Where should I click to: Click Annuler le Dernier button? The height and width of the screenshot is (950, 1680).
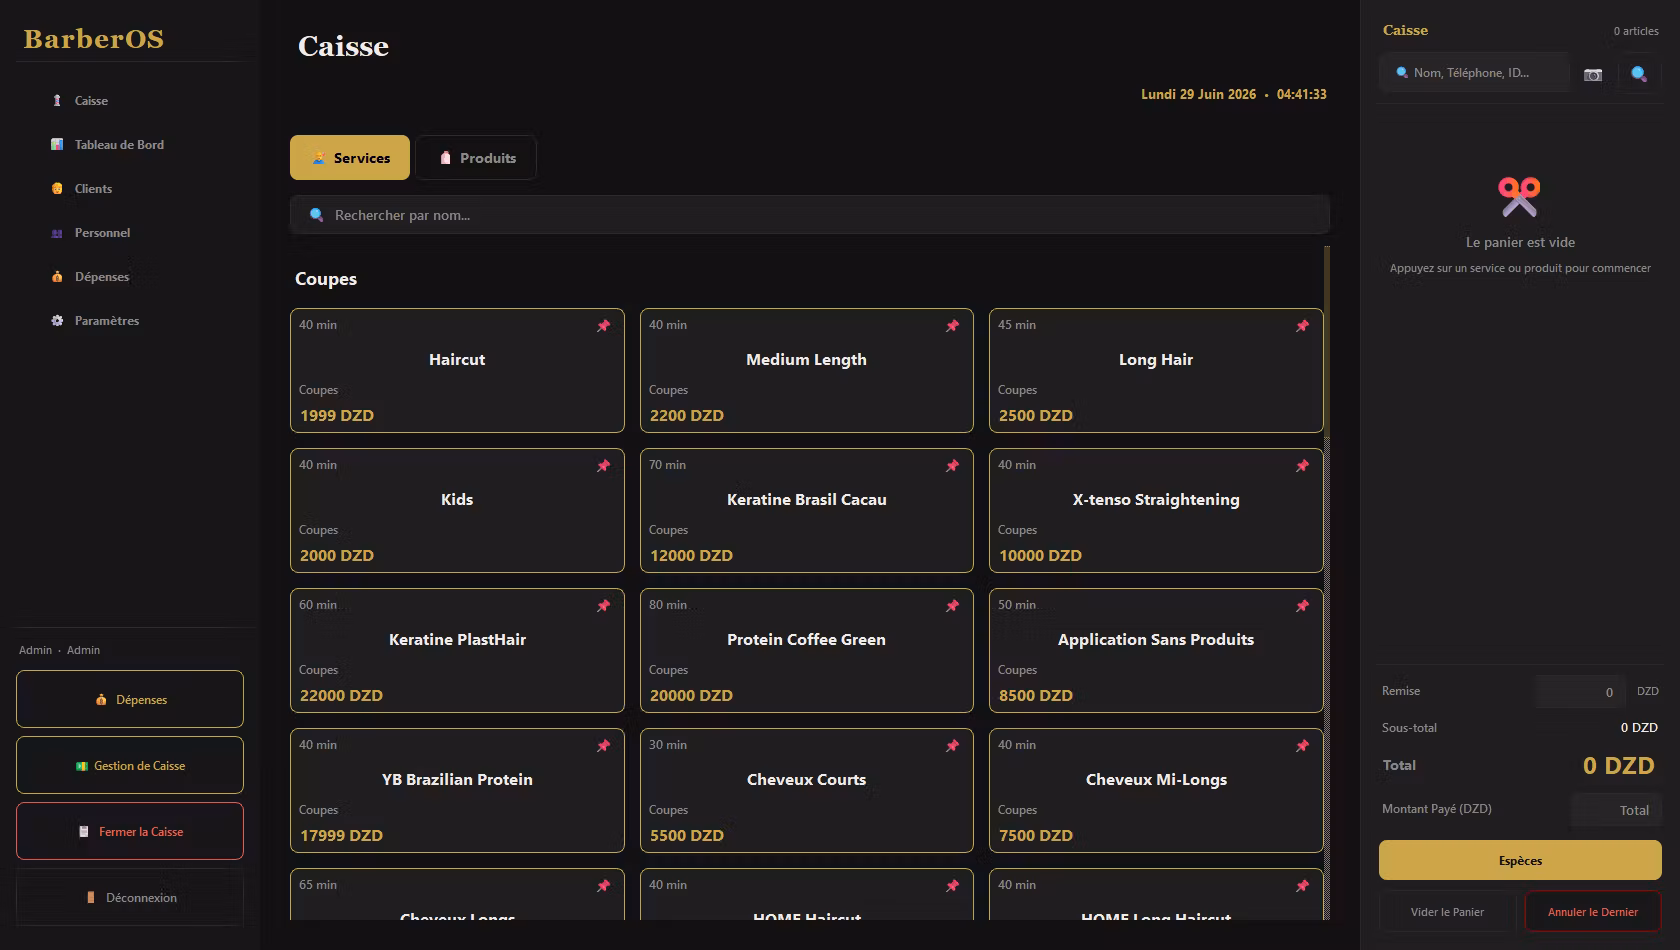(x=1593, y=911)
